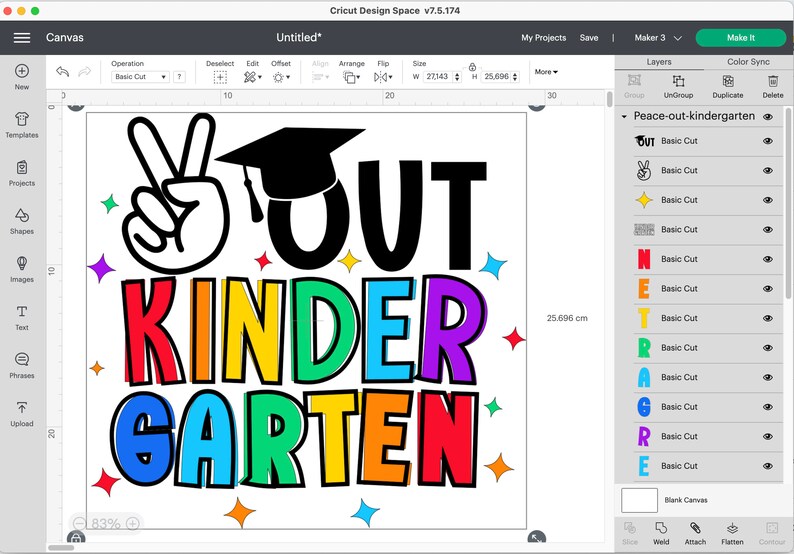Select the blue G letter layer
This screenshot has width=794, height=554.
pyautogui.click(x=708, y=407)
